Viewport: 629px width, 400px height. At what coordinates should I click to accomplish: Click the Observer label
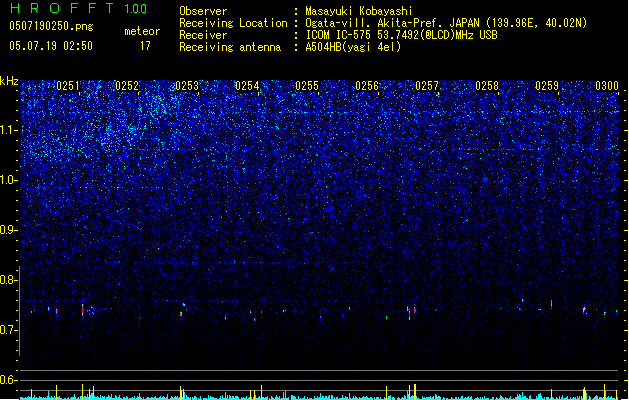[203, 11]
